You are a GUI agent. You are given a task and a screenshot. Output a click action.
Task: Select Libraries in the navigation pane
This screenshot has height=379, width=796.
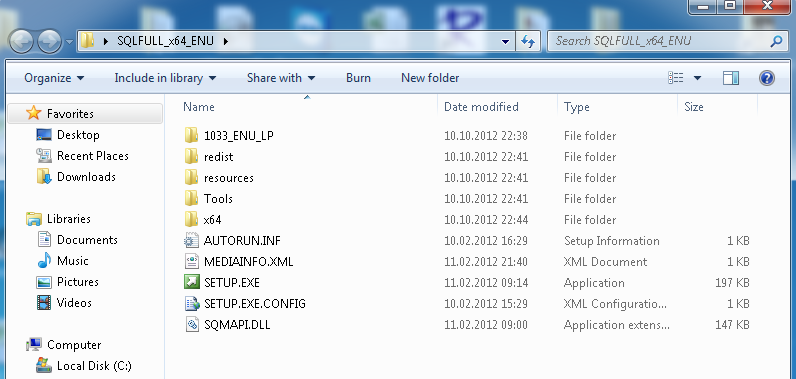[69, 219]
